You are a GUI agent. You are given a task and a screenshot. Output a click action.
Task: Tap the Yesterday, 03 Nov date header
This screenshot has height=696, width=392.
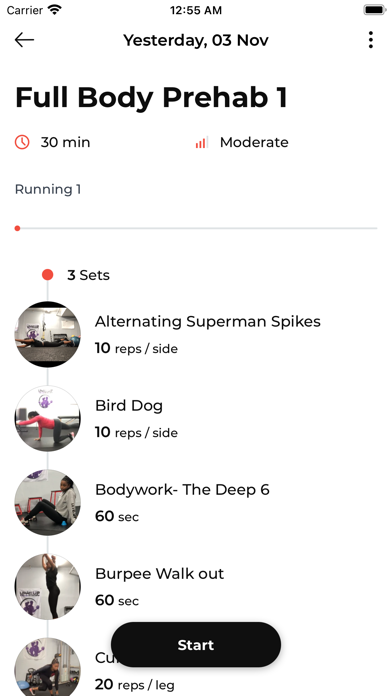(x=196, y=40)
